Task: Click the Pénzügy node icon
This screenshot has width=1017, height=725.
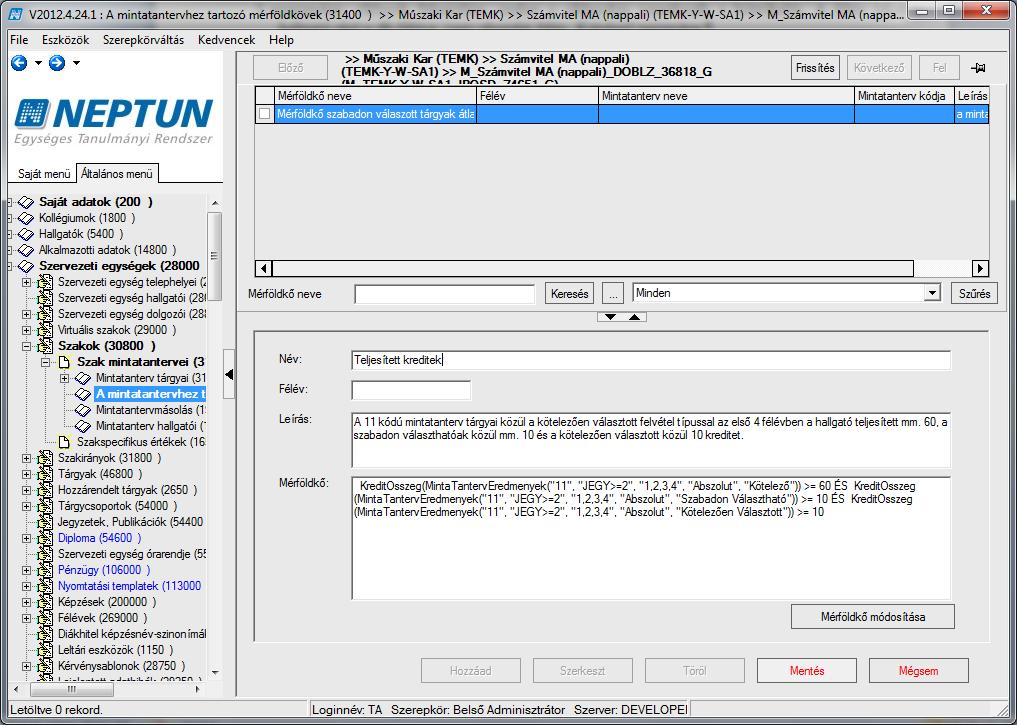Action: click(45, 570)
